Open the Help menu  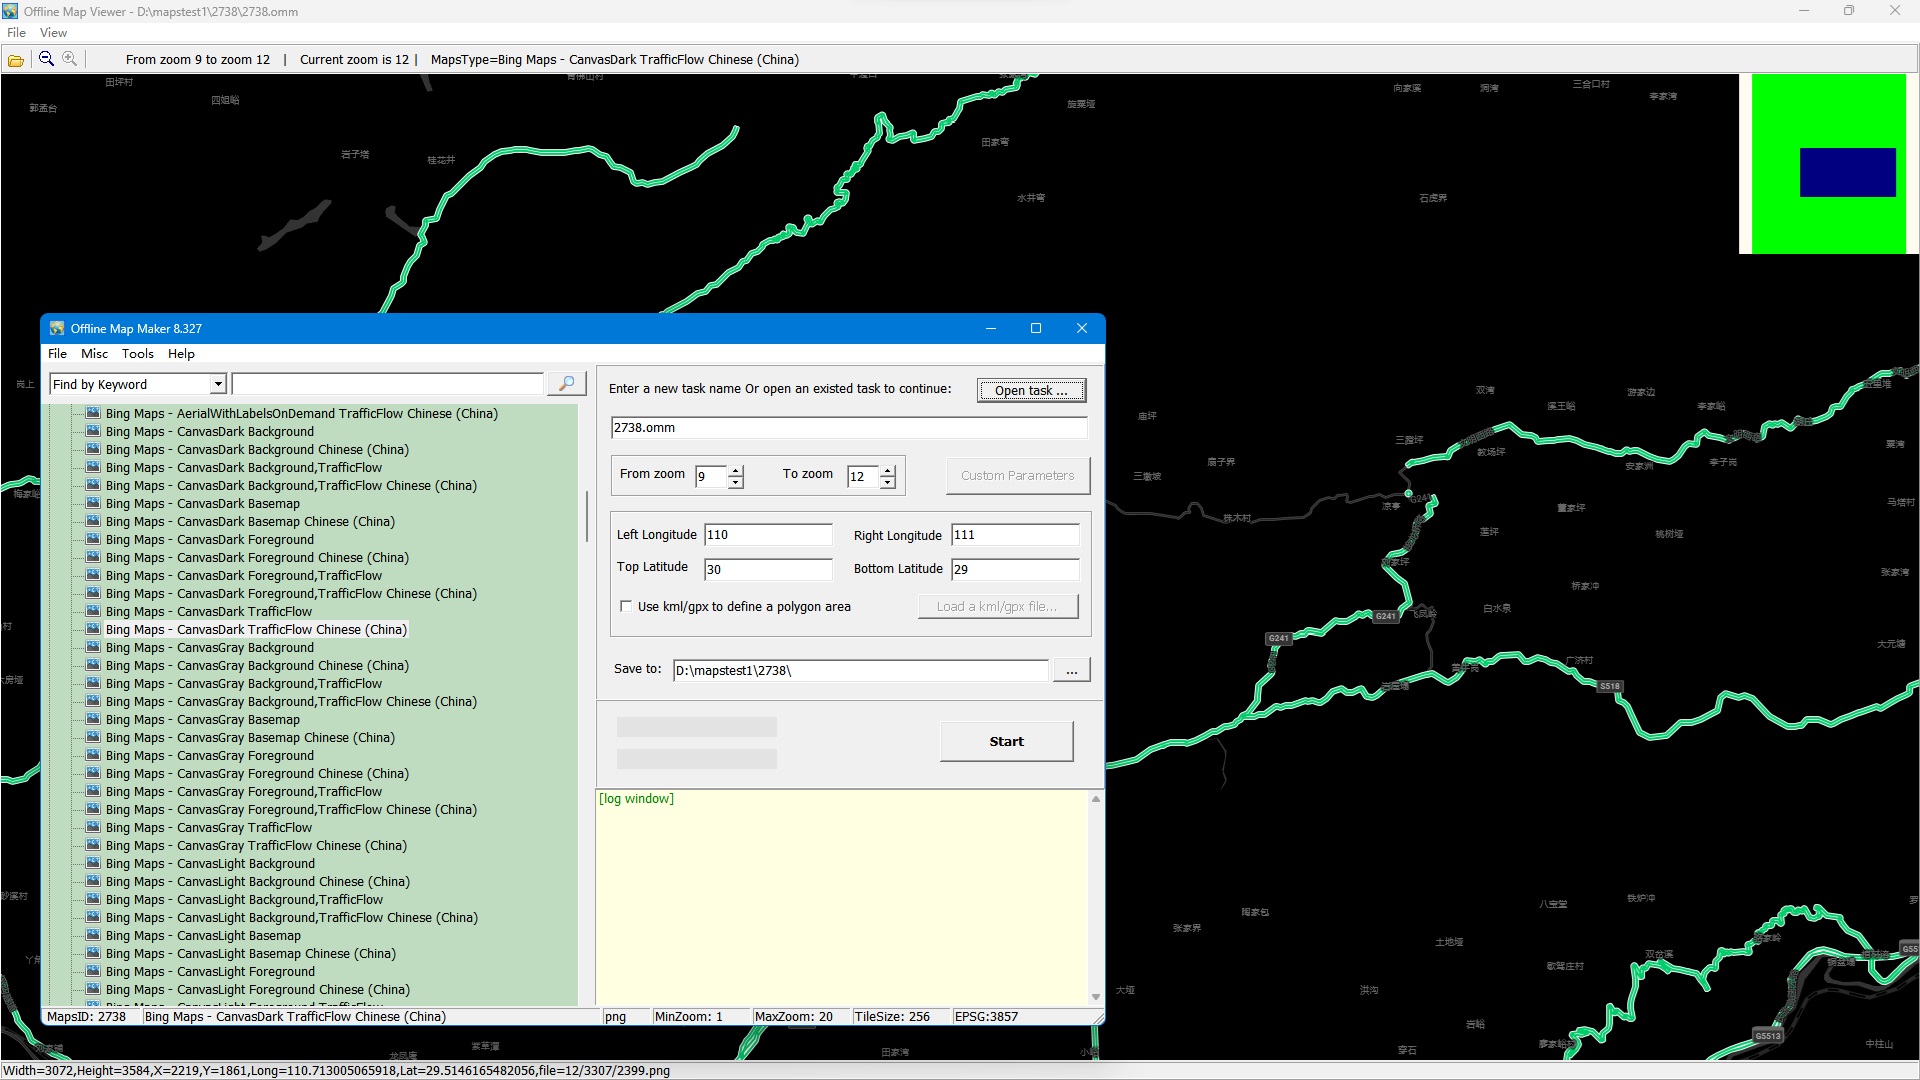[181, 353]
